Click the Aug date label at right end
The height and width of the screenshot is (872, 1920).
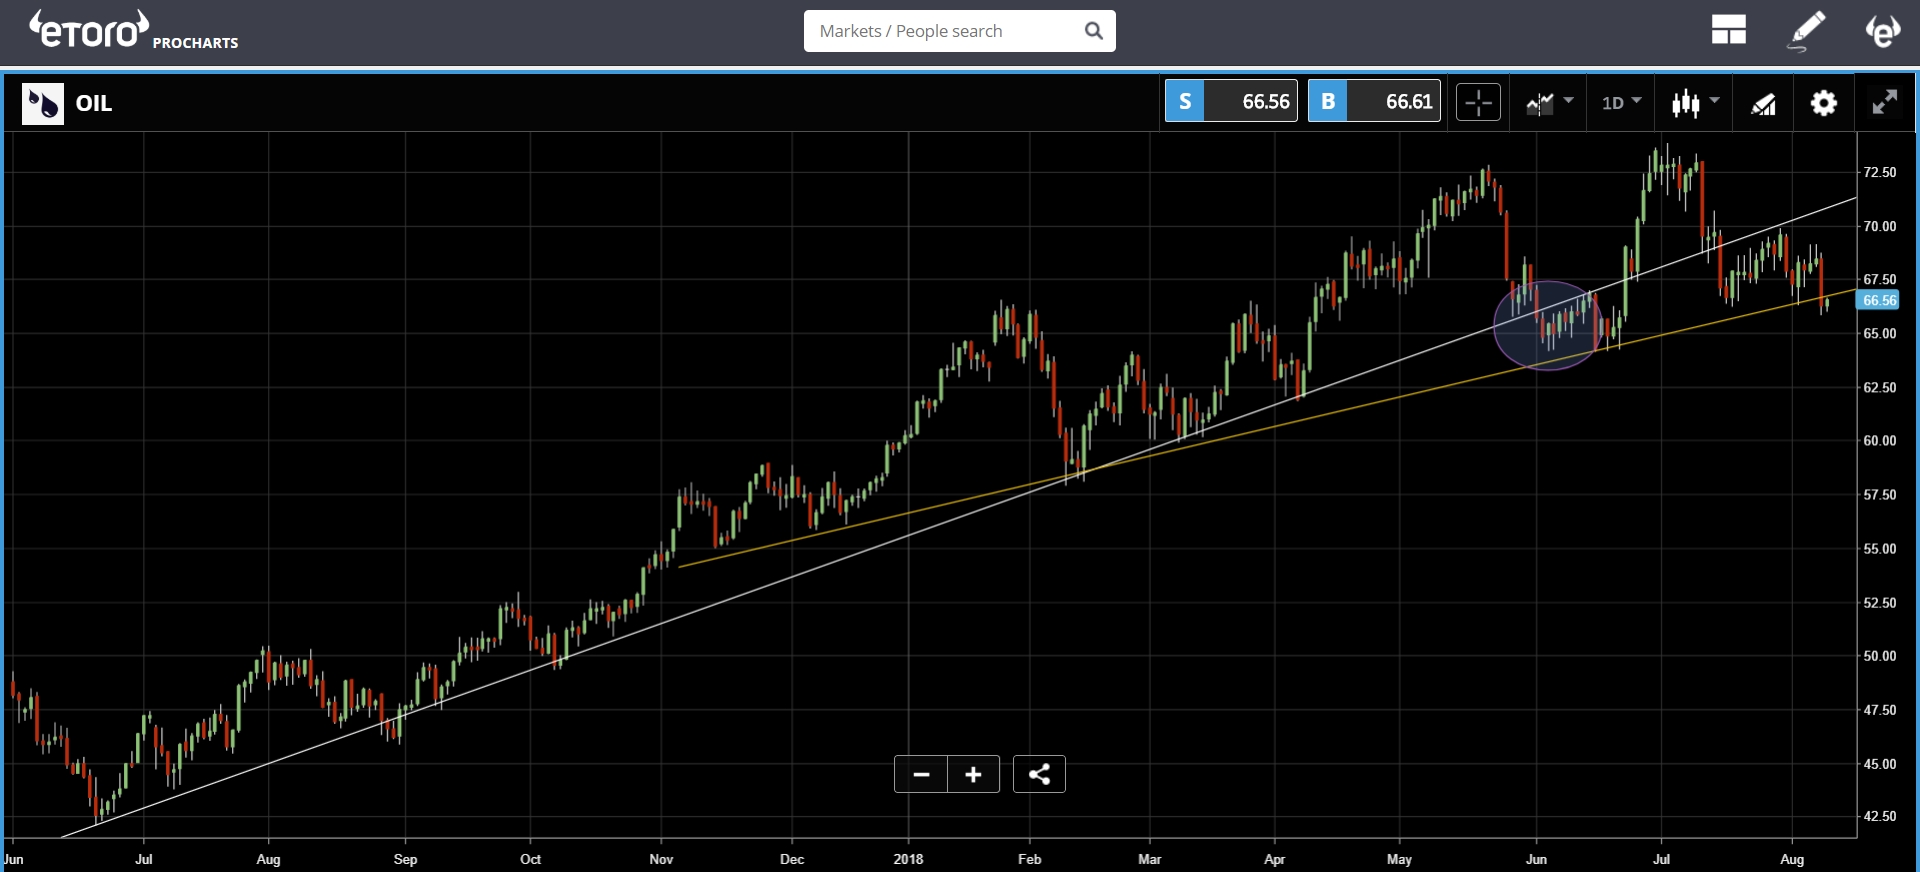pyautogui.click(x=1792, y=859)
